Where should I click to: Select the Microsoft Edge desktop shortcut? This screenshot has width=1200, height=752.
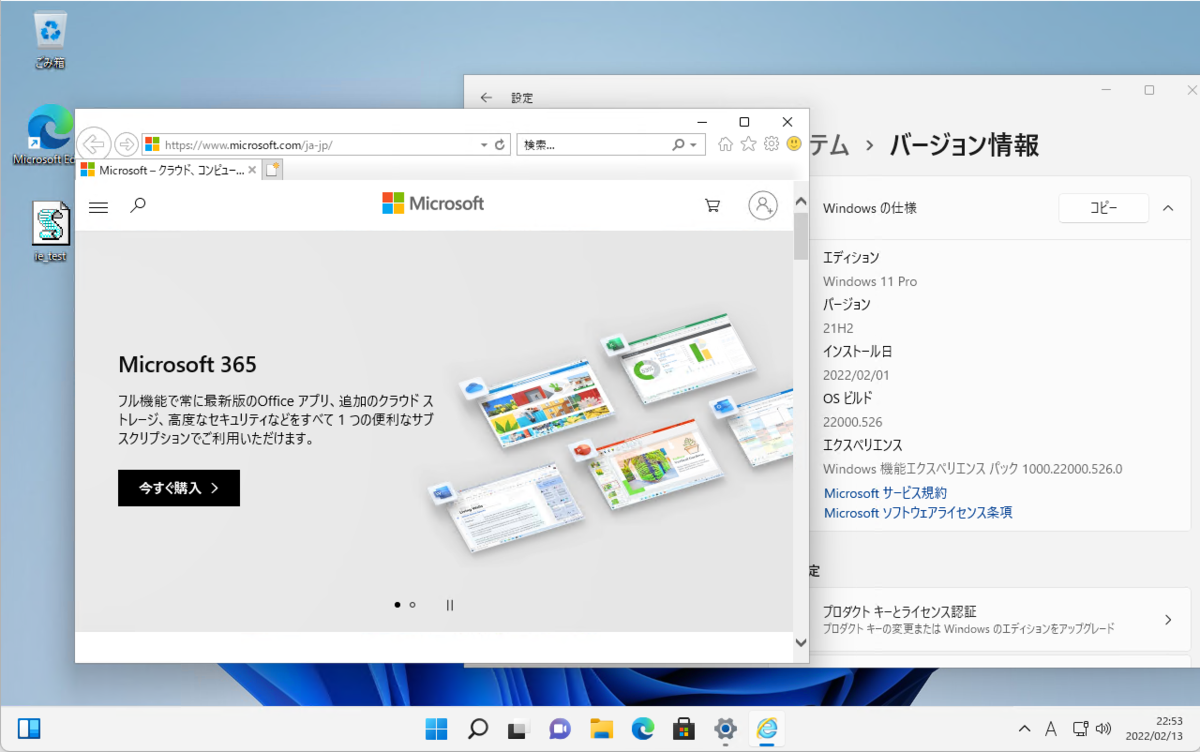pos(50,135)
